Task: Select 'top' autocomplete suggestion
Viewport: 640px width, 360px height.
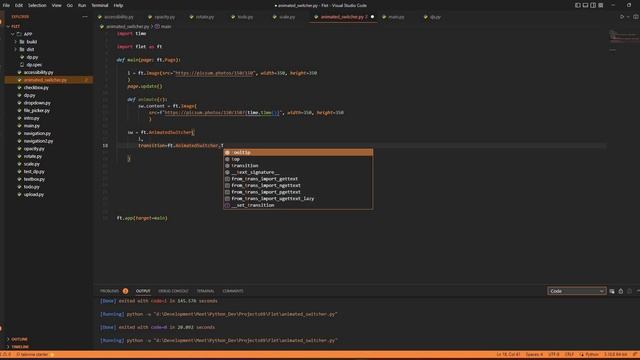Action: 298,159
